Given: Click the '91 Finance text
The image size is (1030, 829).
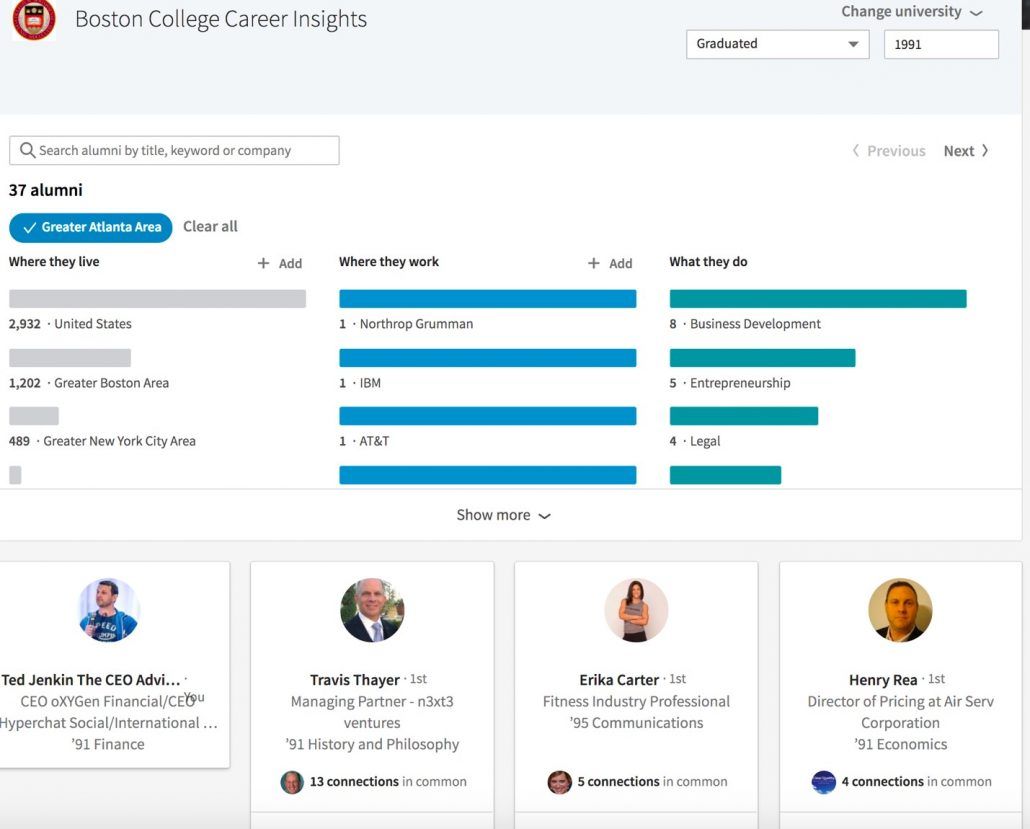Looking at the screenshot, I should click(108, 744).
